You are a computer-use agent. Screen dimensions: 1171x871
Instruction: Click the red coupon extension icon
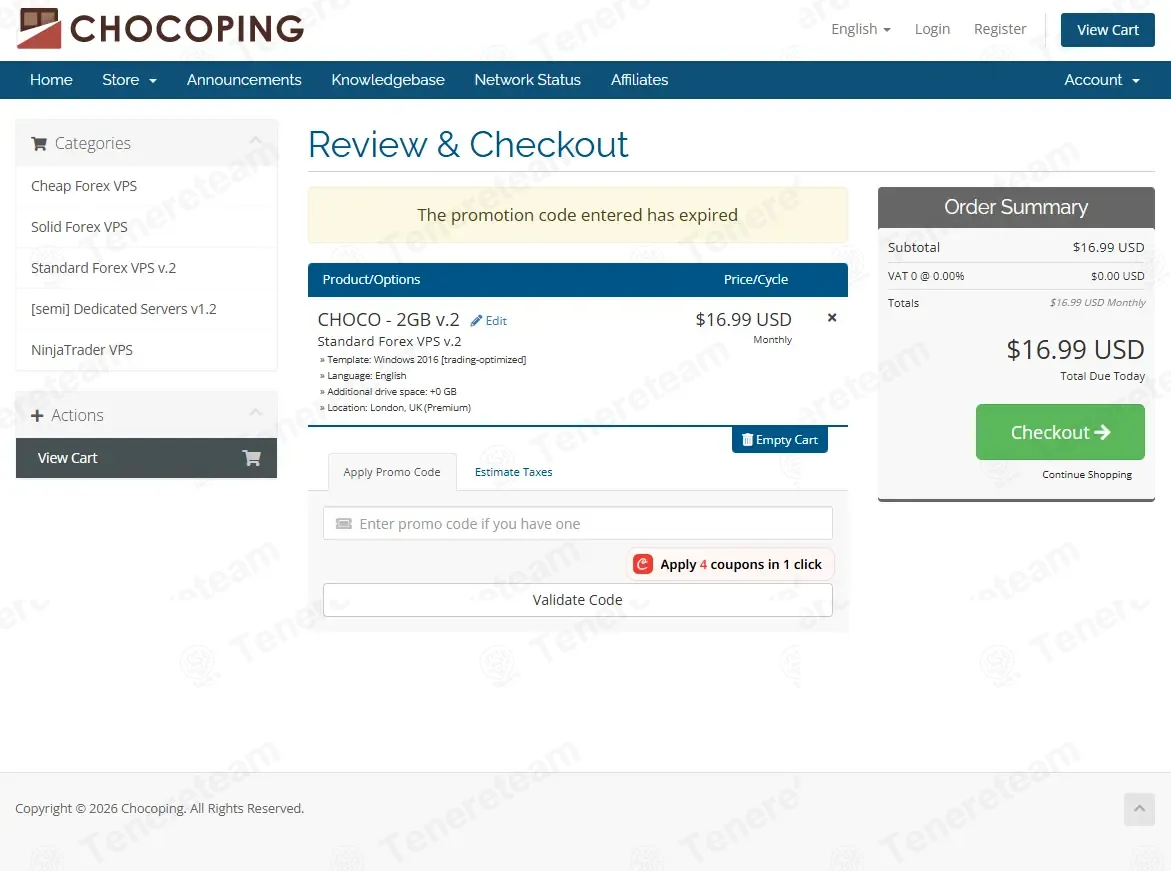click(642, 564)
